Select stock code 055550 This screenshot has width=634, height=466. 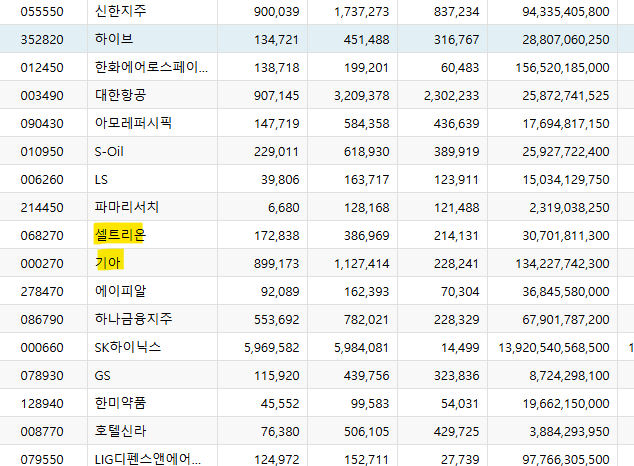click(42, 12)
